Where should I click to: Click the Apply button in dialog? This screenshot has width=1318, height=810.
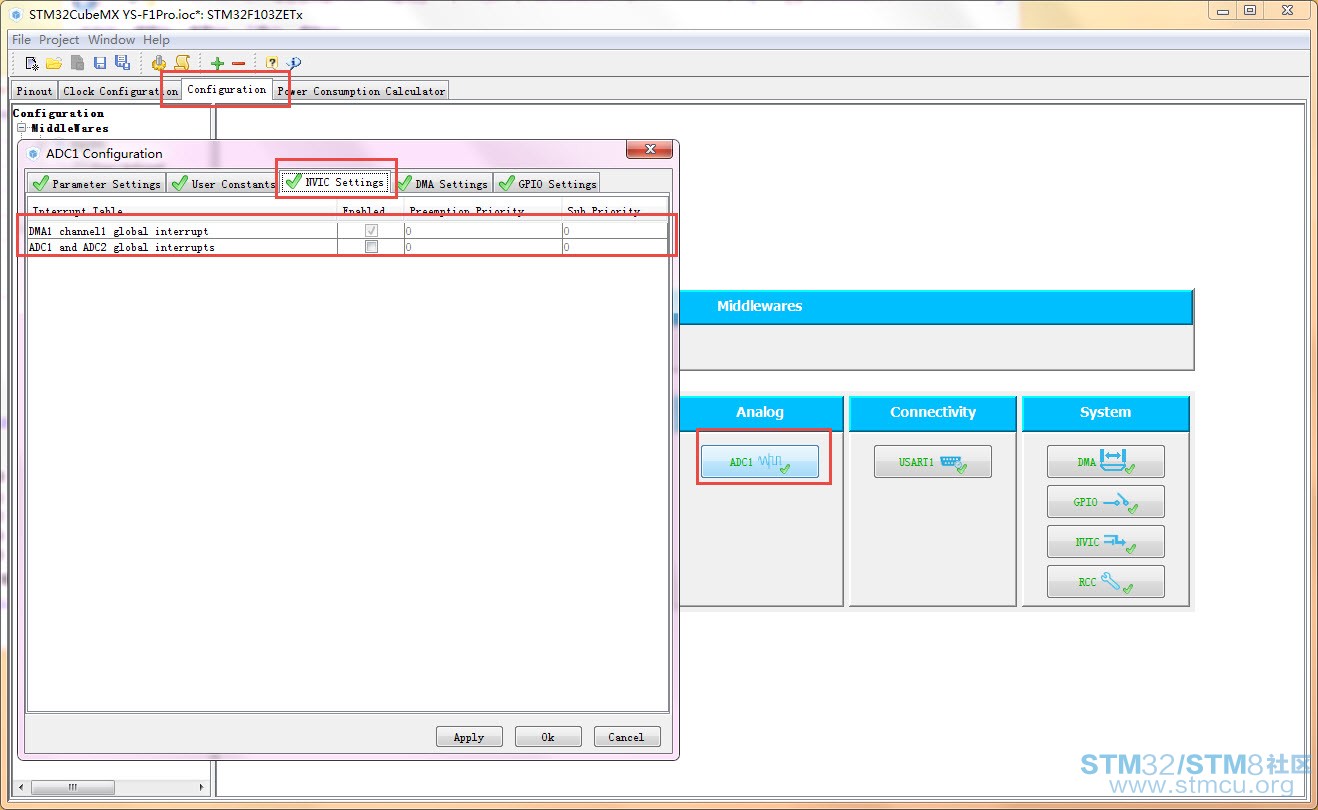click(469, 737)
